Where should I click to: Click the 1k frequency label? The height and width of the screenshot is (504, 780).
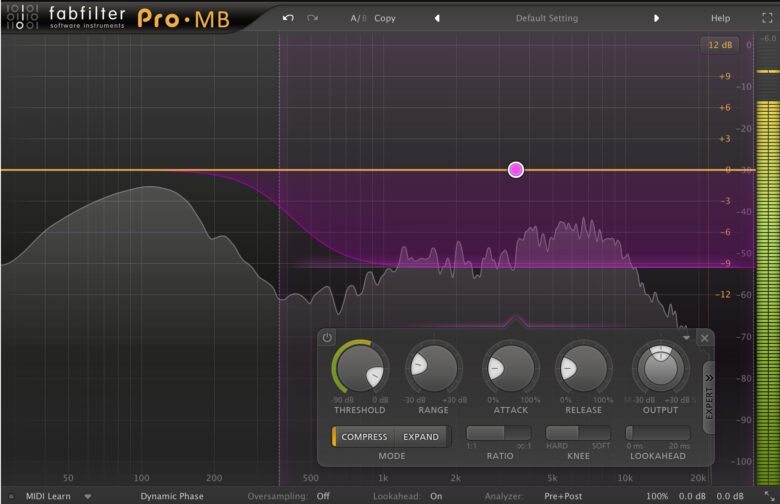(x=383, y=478)
